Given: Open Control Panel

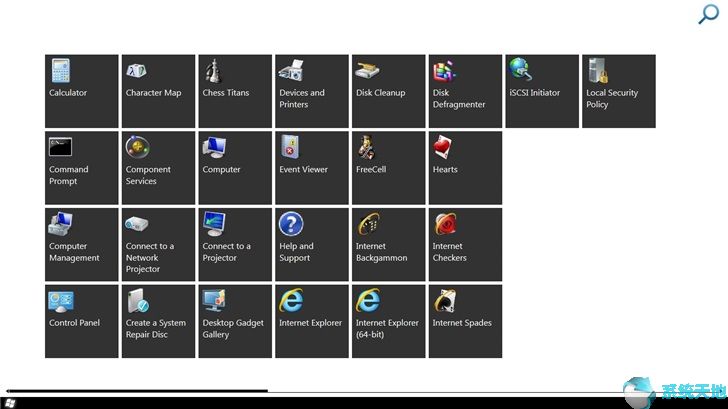Looking at the screenshot, I should click(82, 321).
